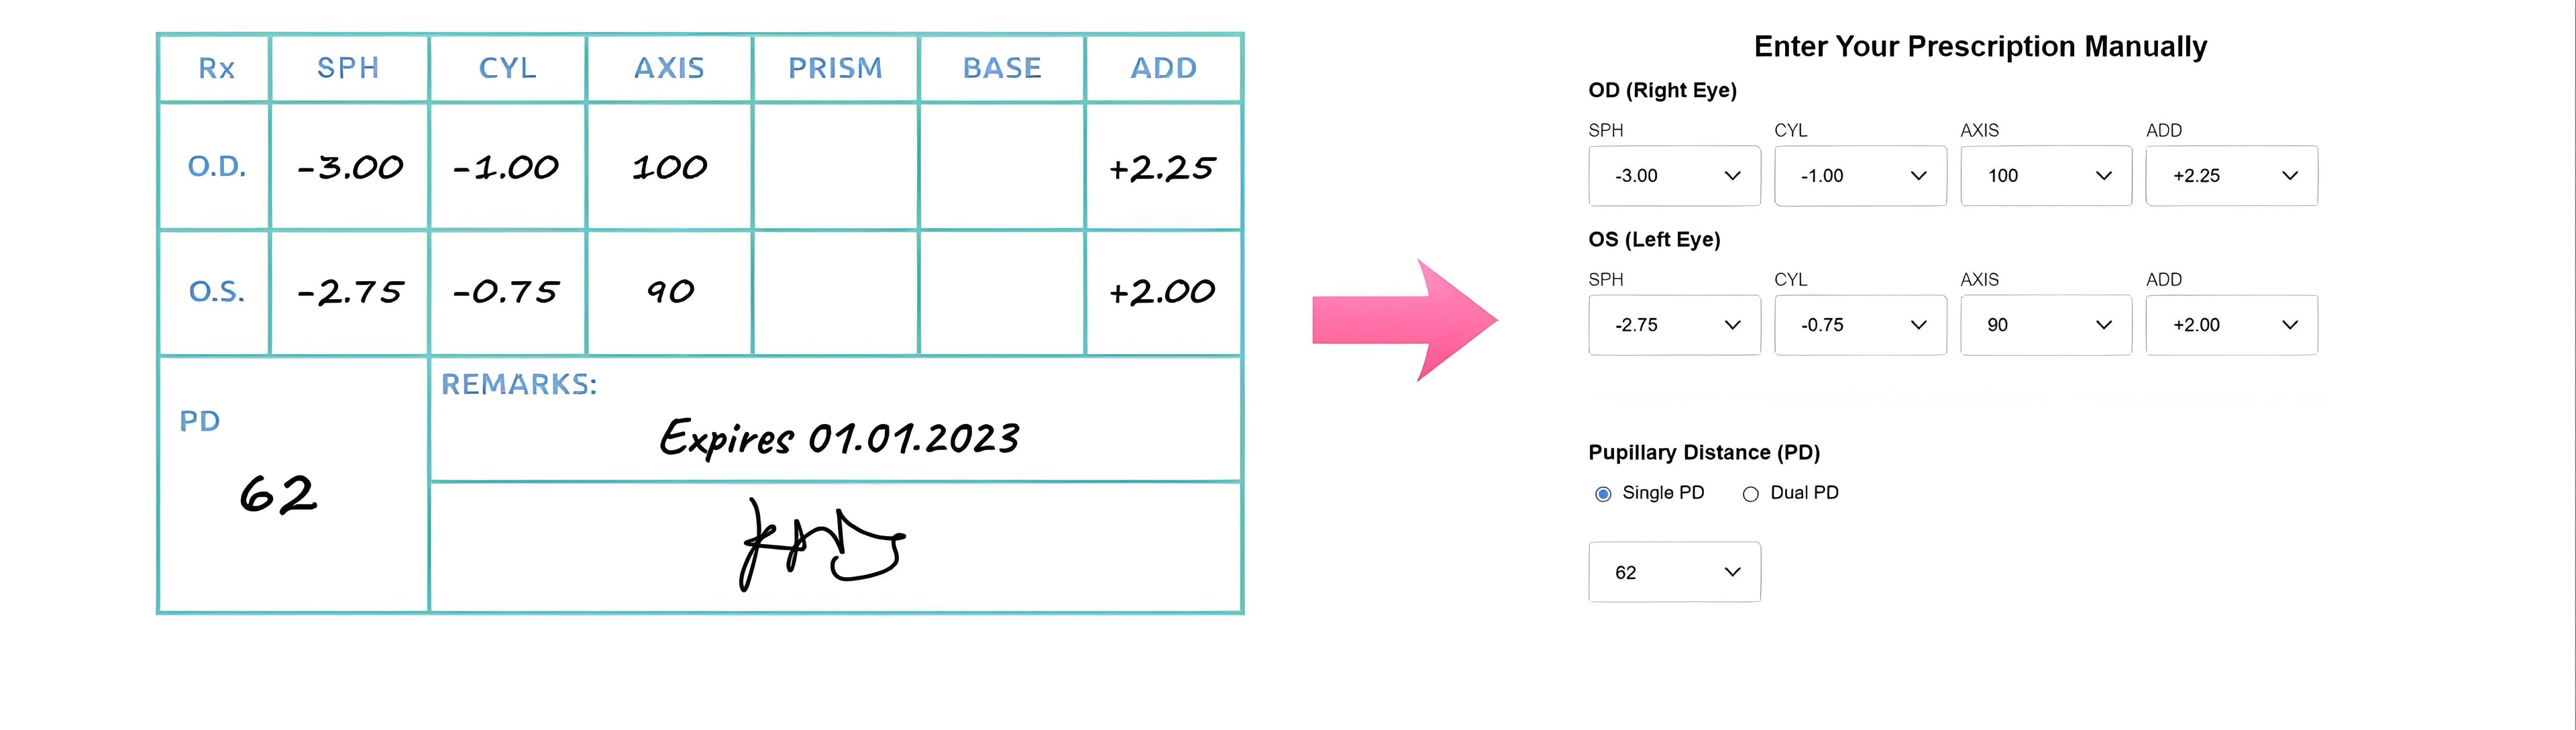Select the Single PD radio button
Screen dimensions: 2576x730
pyautogui.click(x=1603, y=494)
